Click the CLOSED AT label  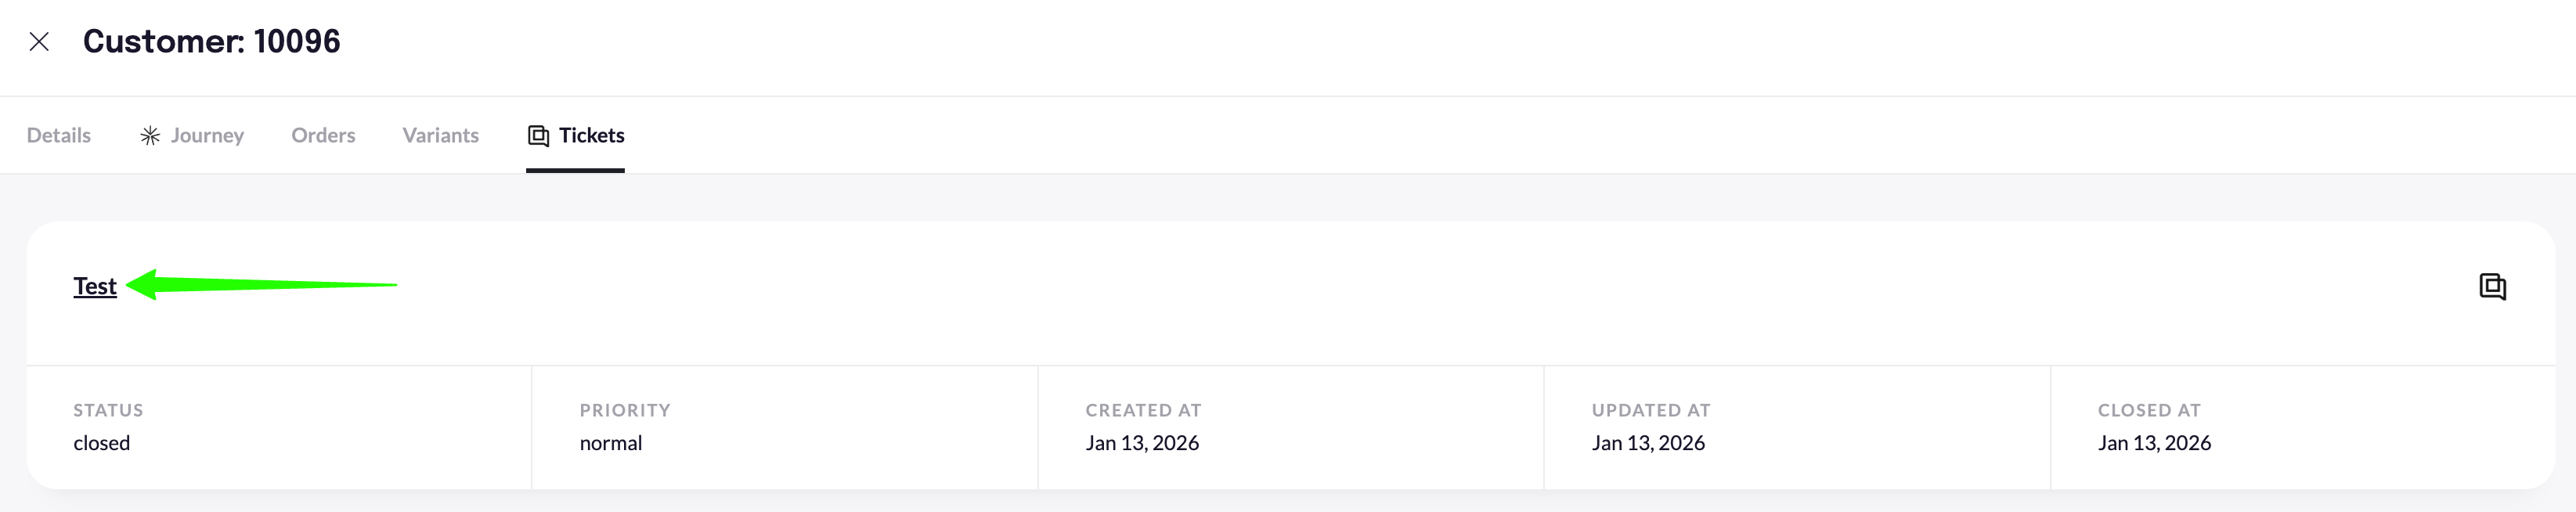[x=2149, y=410]
